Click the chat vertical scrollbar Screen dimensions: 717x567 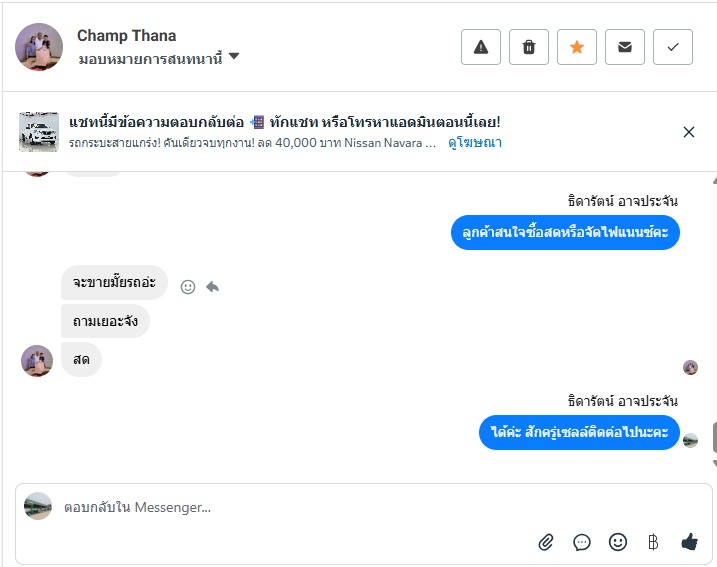(714, 437)
